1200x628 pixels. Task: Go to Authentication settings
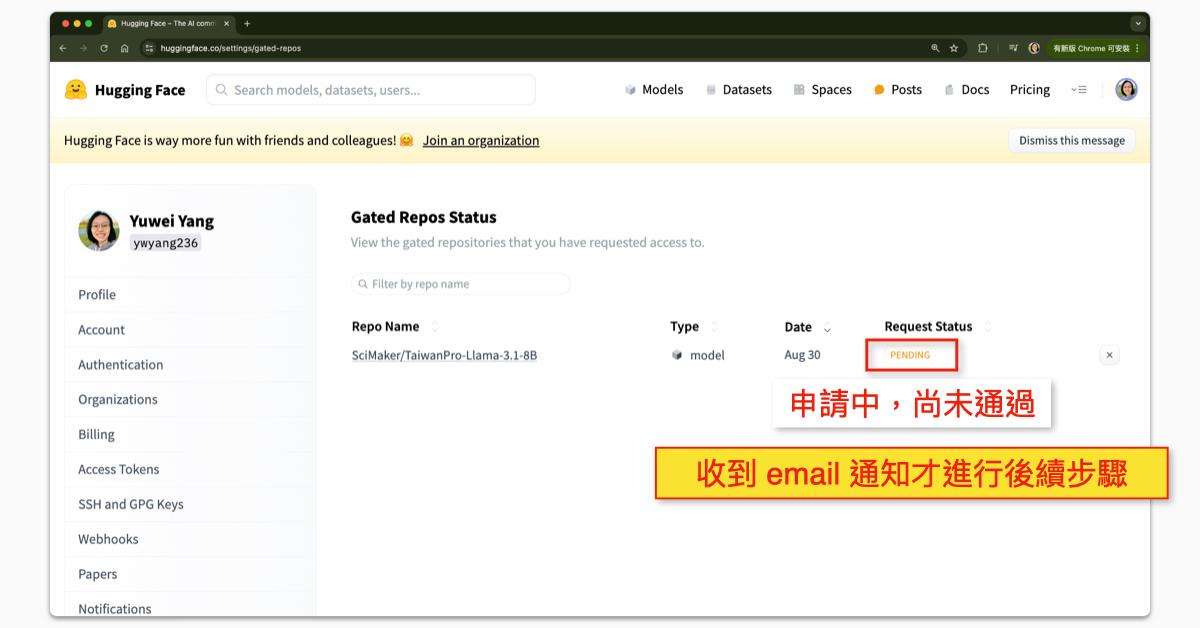pos(120,365)
